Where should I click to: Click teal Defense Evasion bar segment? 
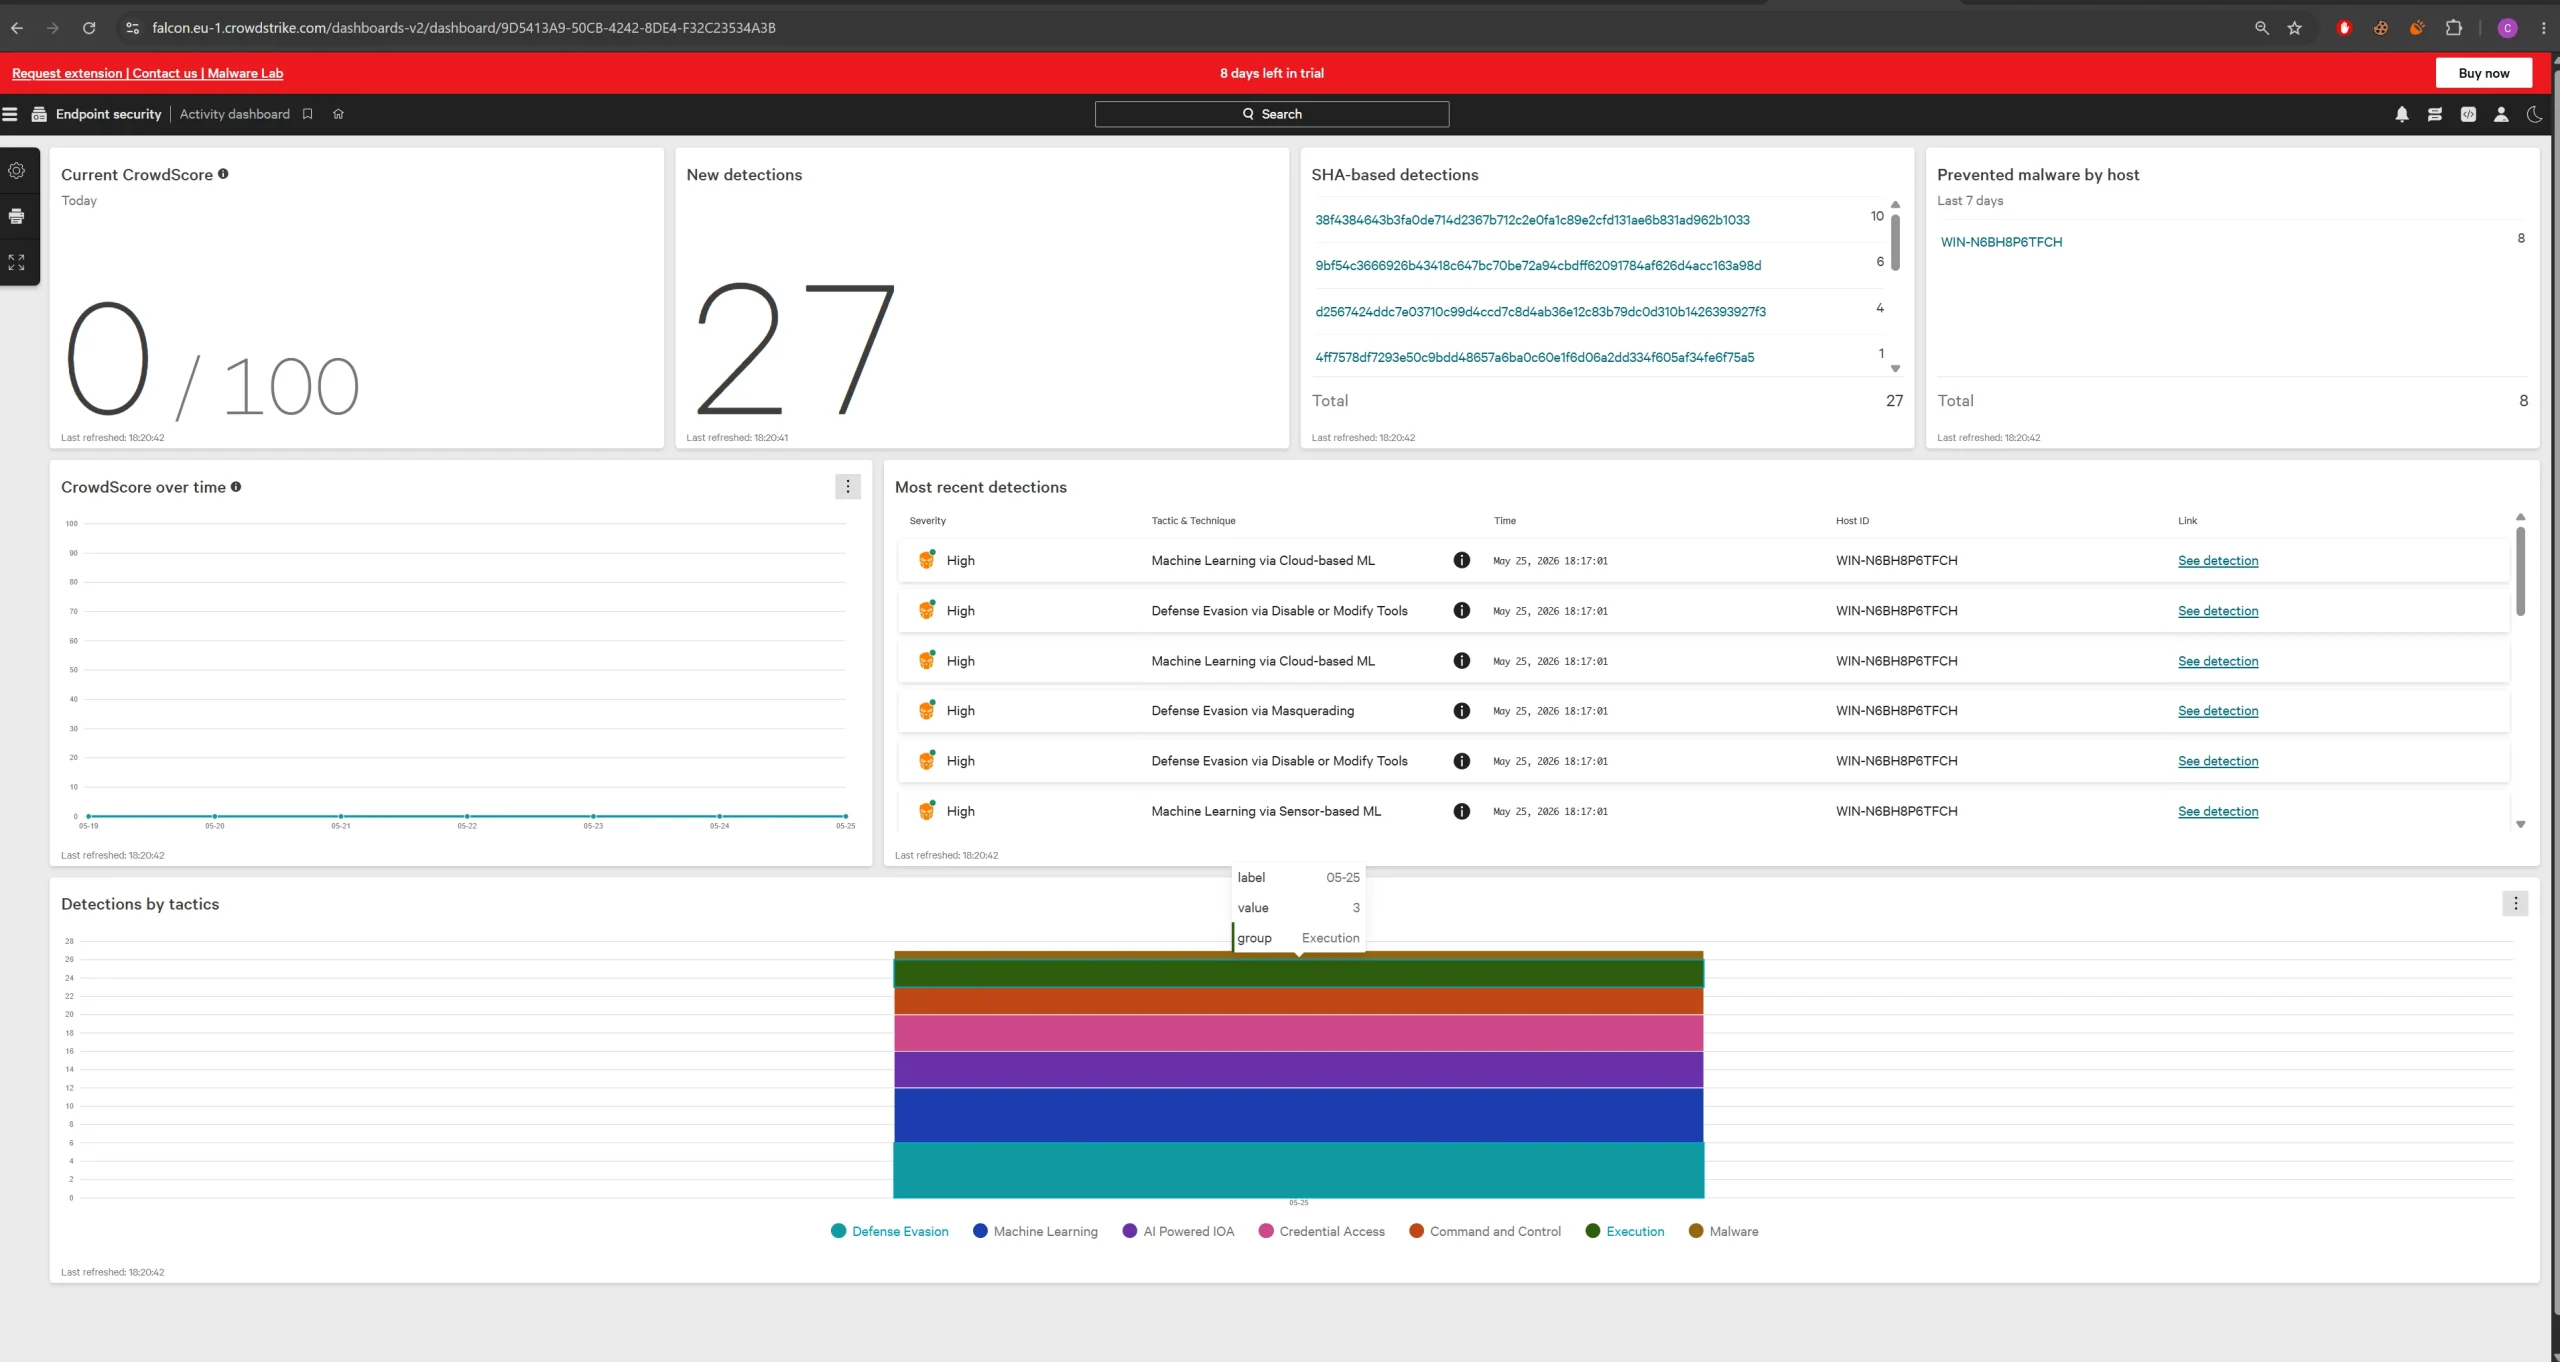coord(1298,1170)
